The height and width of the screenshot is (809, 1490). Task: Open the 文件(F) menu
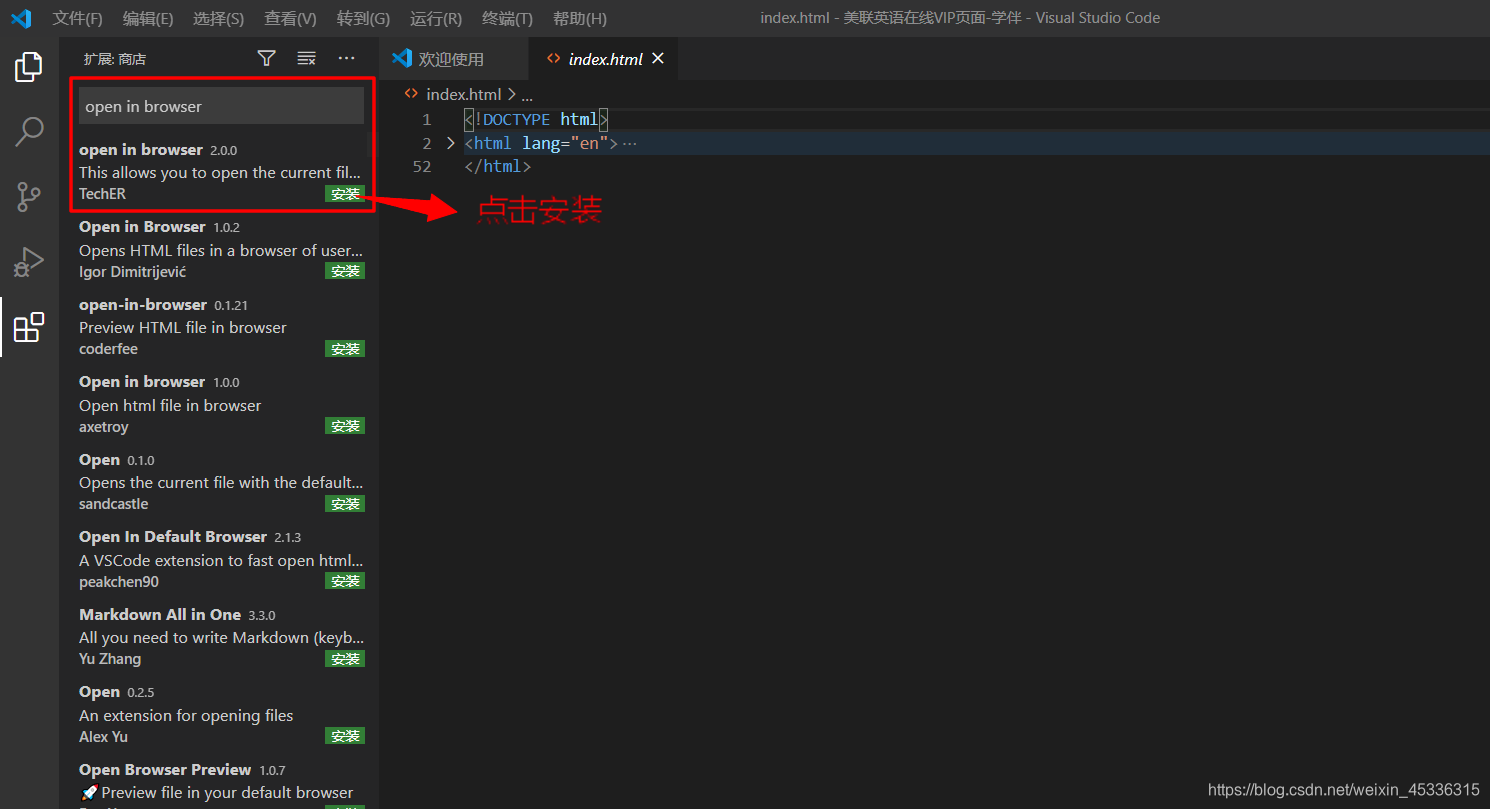pyautogui.click(x=78, y=18)
